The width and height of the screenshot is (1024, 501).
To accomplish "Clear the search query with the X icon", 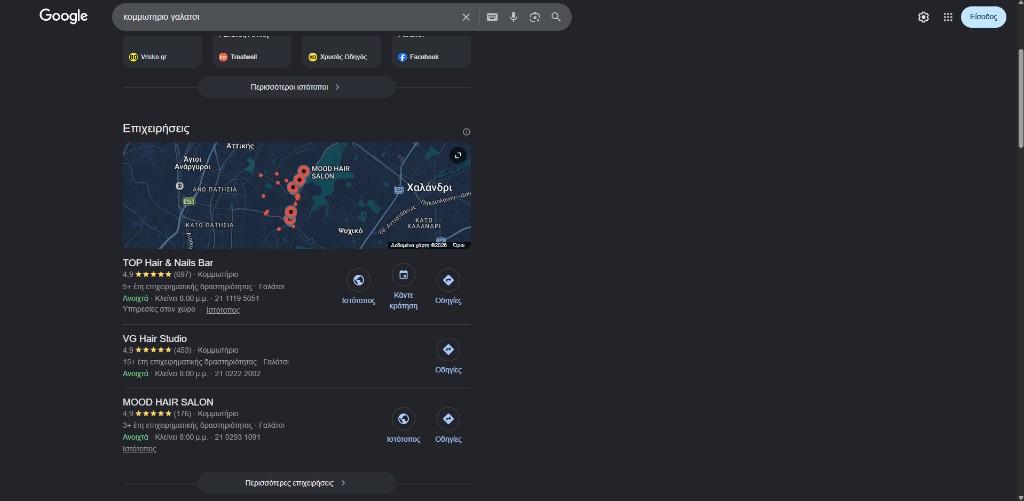I will (466, 17).
